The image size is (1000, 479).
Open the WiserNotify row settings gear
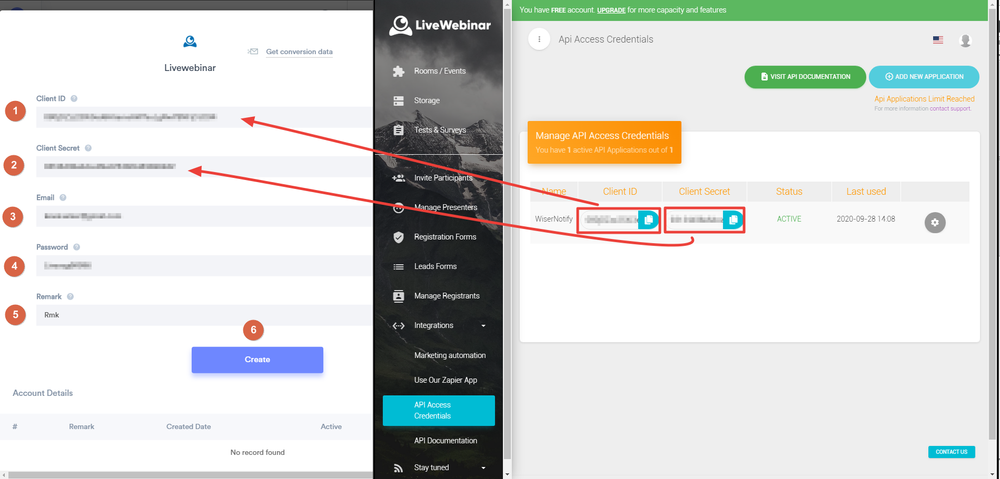coord(935,222)
